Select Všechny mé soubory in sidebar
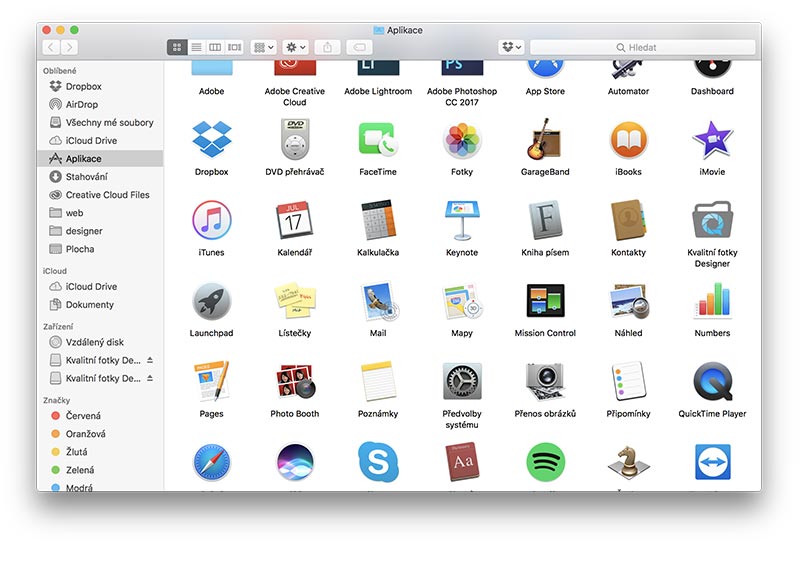 (x=101, y=122)
